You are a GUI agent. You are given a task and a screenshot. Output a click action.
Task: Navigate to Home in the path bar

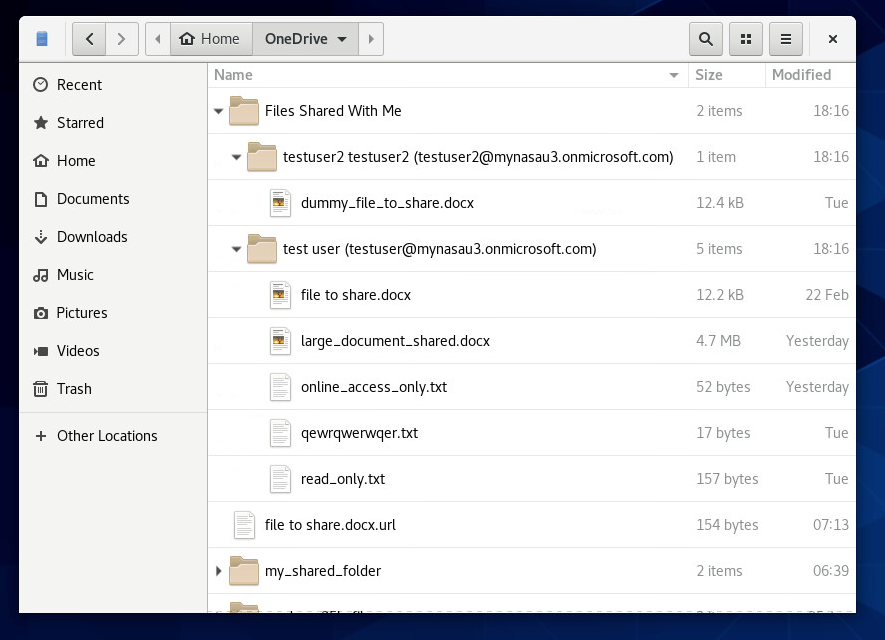coord(210,39)
